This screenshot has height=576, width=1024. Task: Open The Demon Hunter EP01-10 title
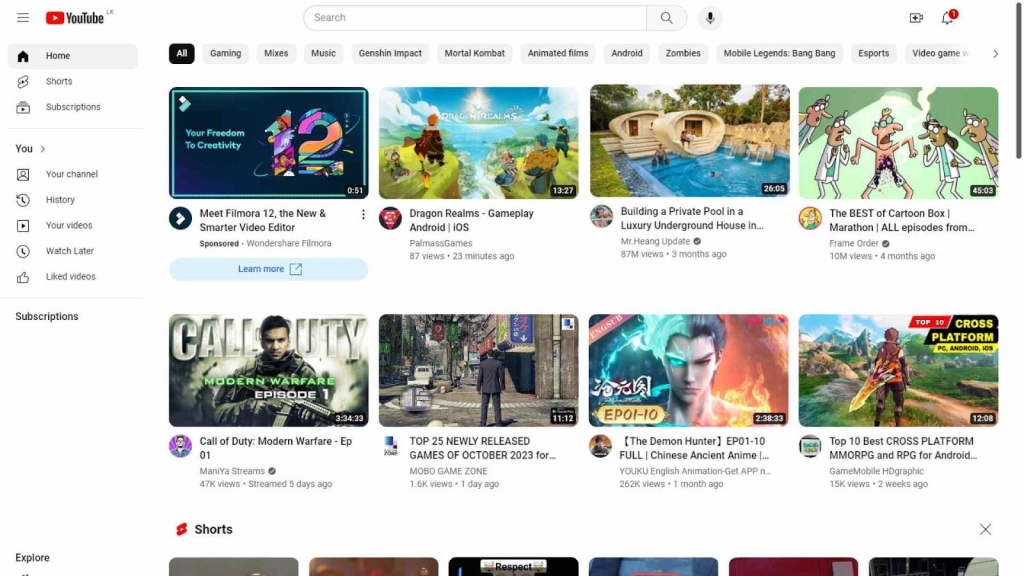point(694,448)
